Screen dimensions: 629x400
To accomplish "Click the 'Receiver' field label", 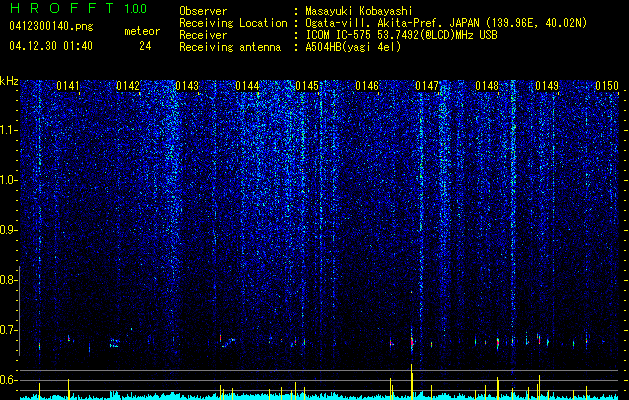I will (x=203, y=35).
